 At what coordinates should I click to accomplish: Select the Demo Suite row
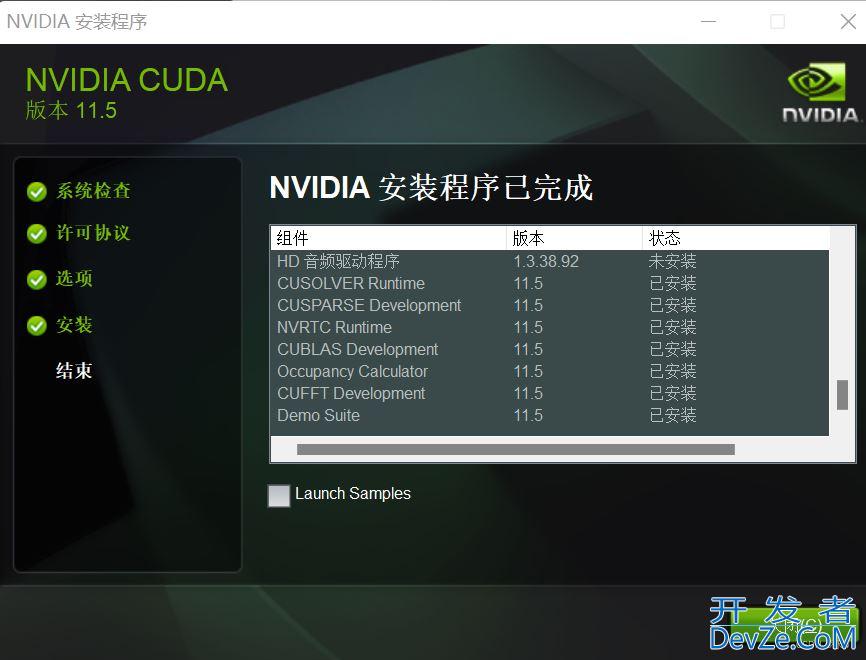pos(550,415)
